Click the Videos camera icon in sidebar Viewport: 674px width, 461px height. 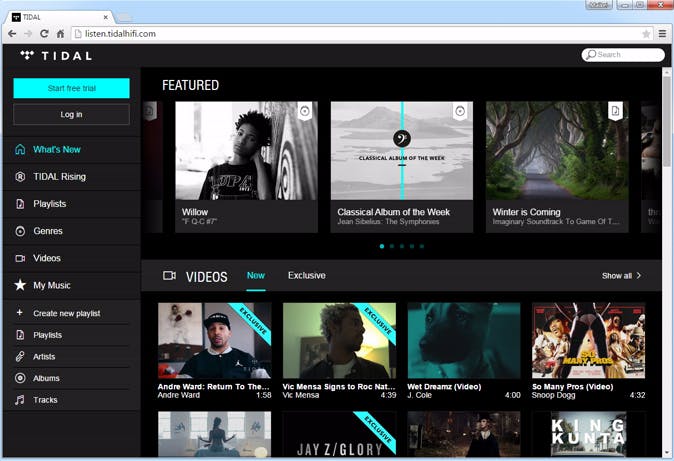20,258
